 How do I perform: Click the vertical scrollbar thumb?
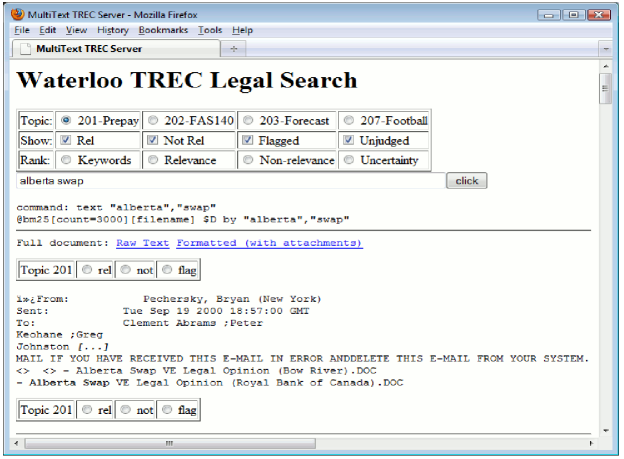pyautogui.click(x=606, y=88)
